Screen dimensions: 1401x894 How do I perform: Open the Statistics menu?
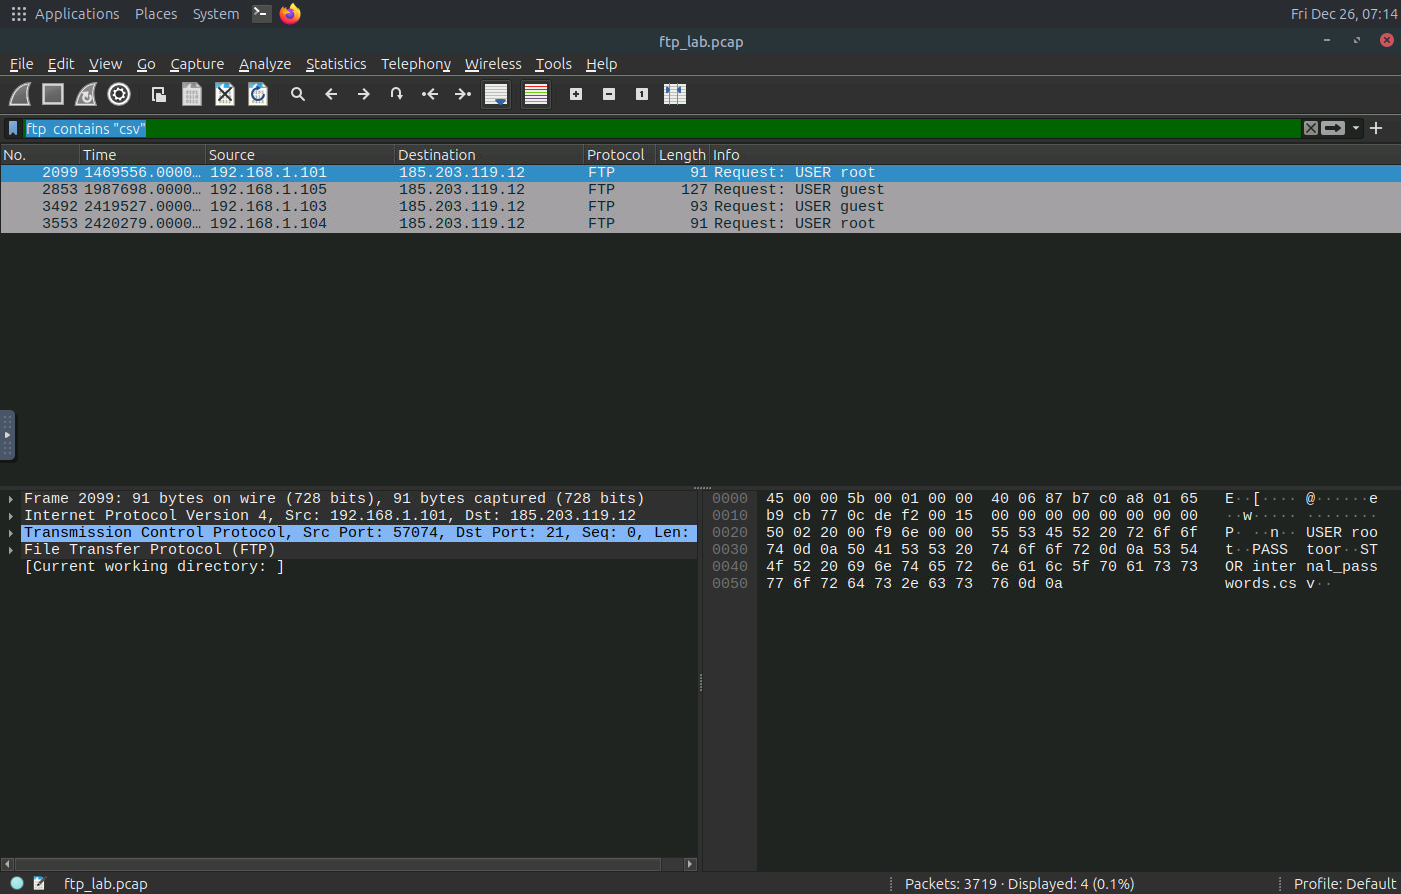(335, 64)
